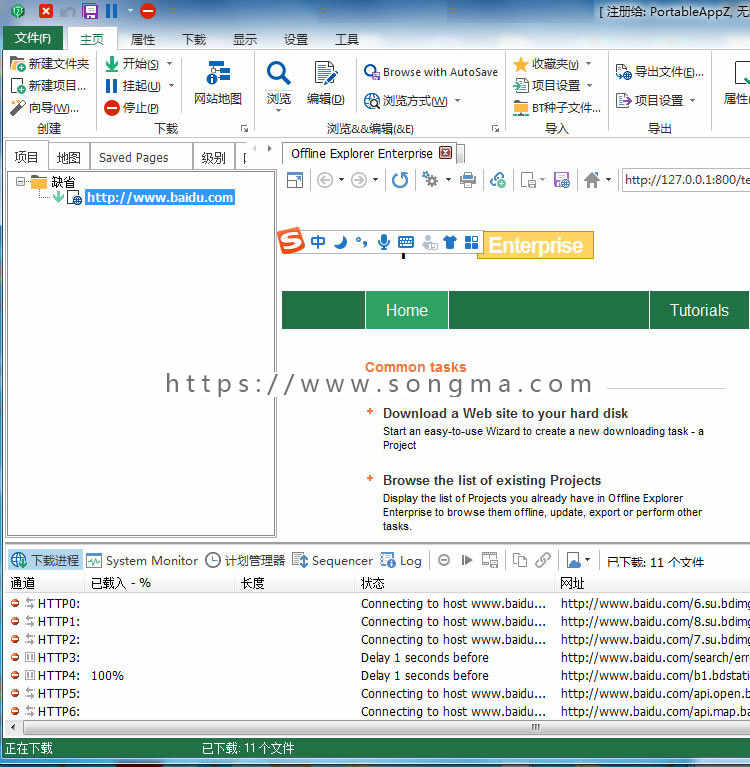This screenshot has height=767, width=750.
Task: Click the Sogou soft keyboard icon
Action: (406, 242)
